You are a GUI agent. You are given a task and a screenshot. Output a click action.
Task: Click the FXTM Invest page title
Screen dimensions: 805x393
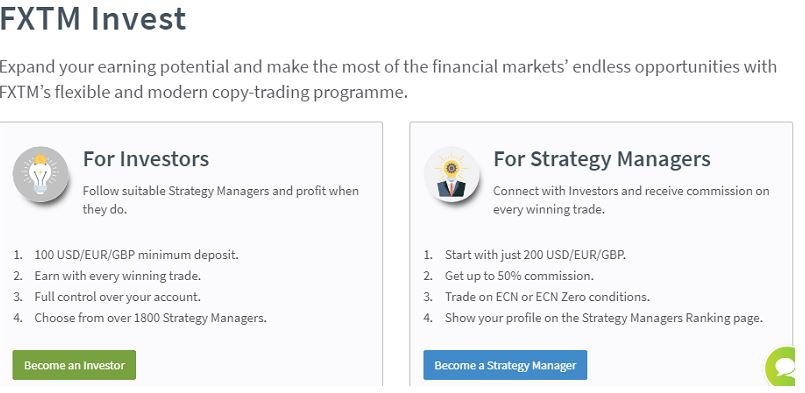93,19
